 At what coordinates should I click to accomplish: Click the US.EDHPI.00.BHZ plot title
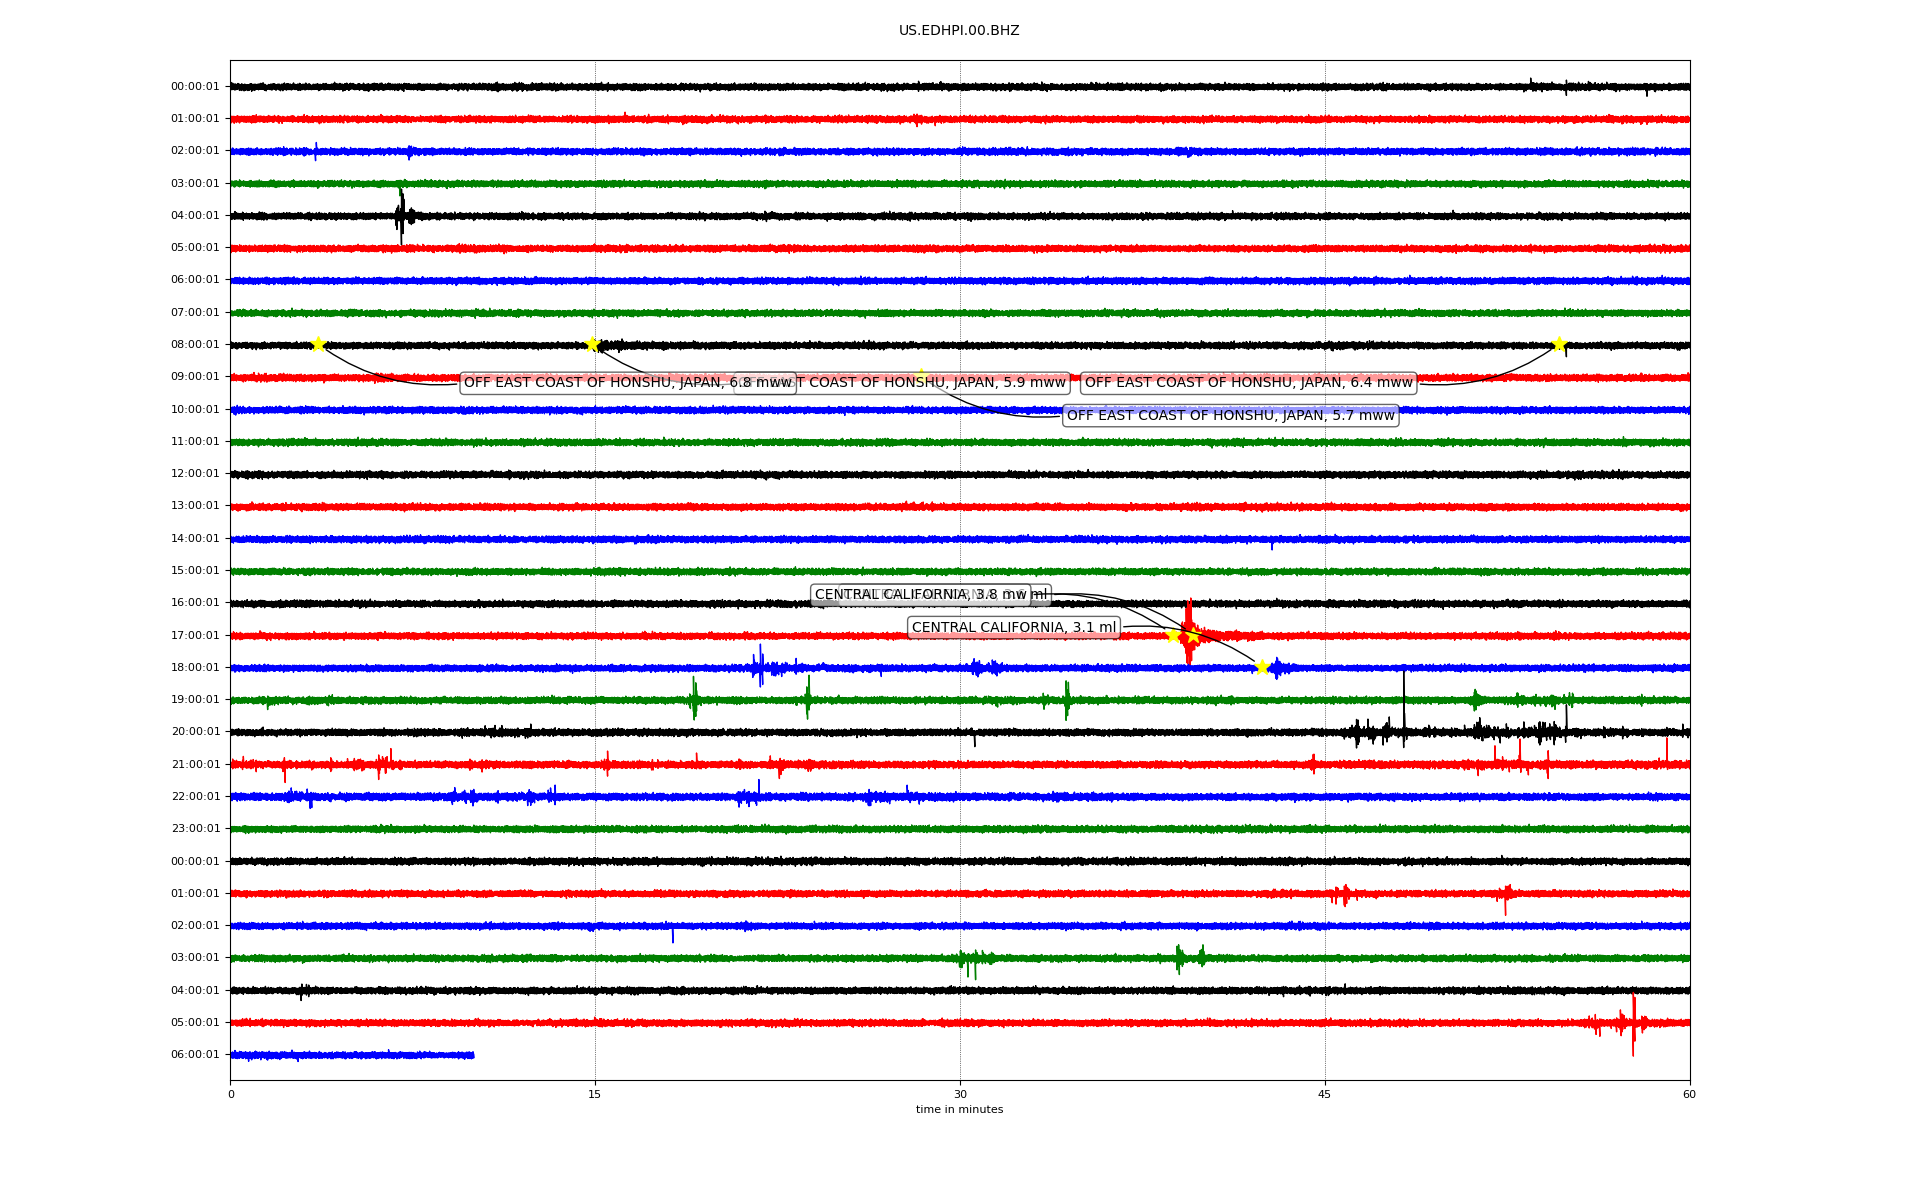pos(959,31)
